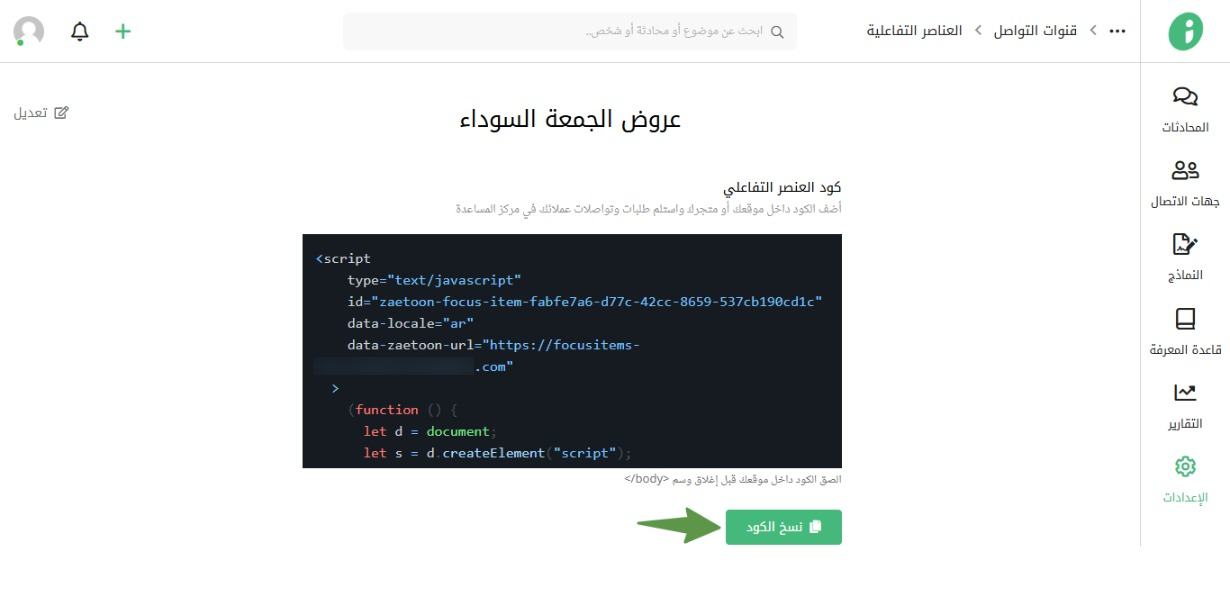1230x601 pixels.
Task: Select العناصر التفاعلية breadcrumb item
Action: (x=914, y=31)
